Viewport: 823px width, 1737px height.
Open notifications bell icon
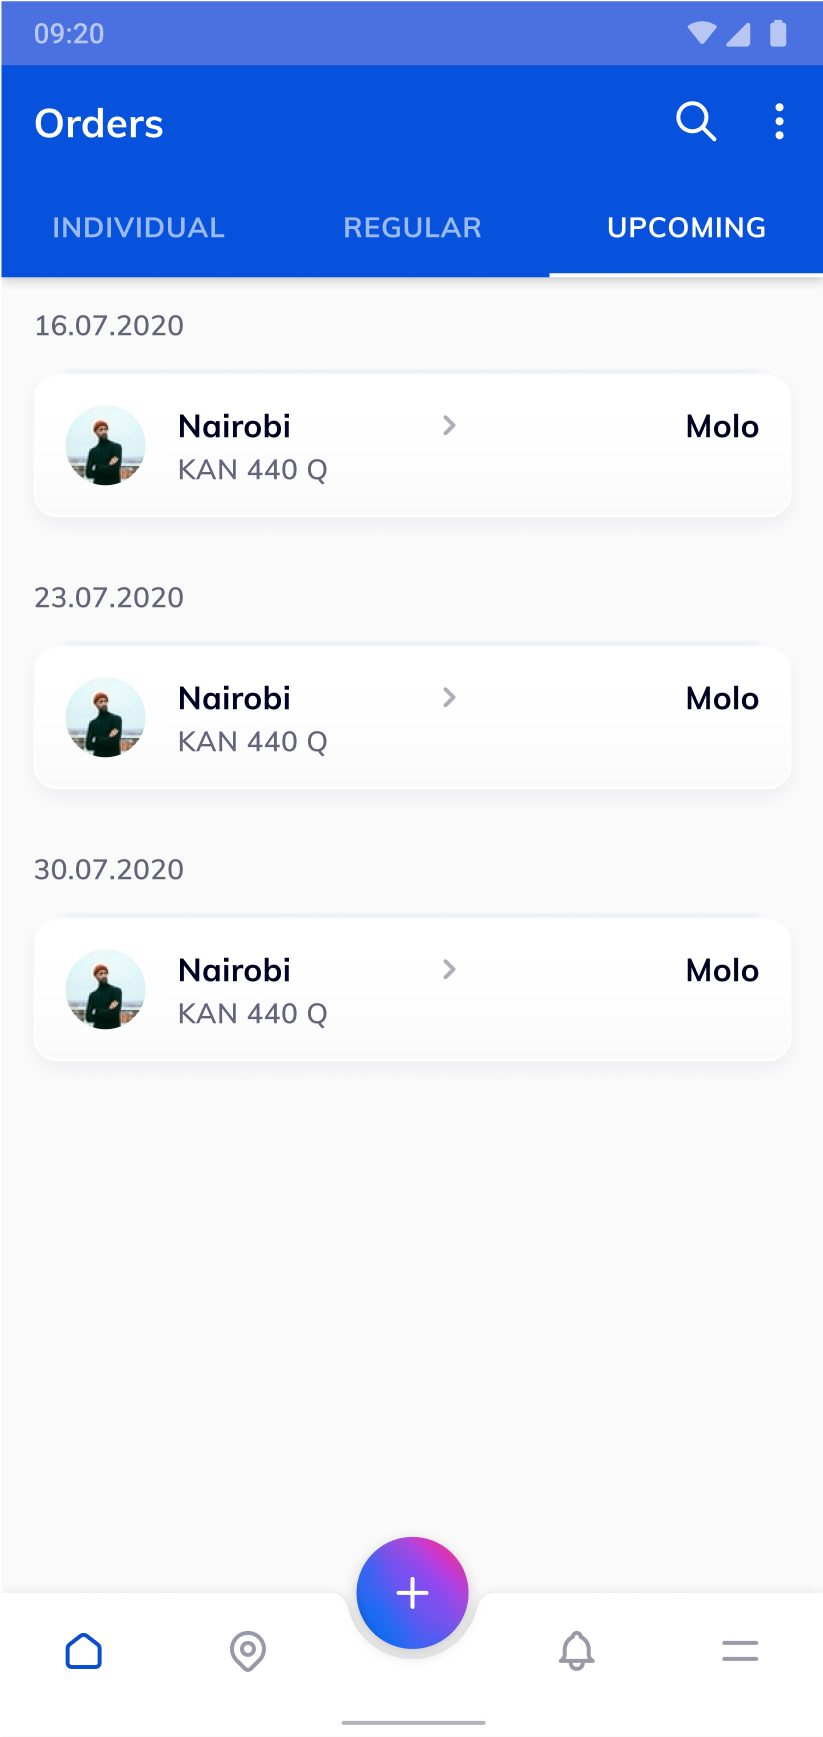click(577, 1651)
